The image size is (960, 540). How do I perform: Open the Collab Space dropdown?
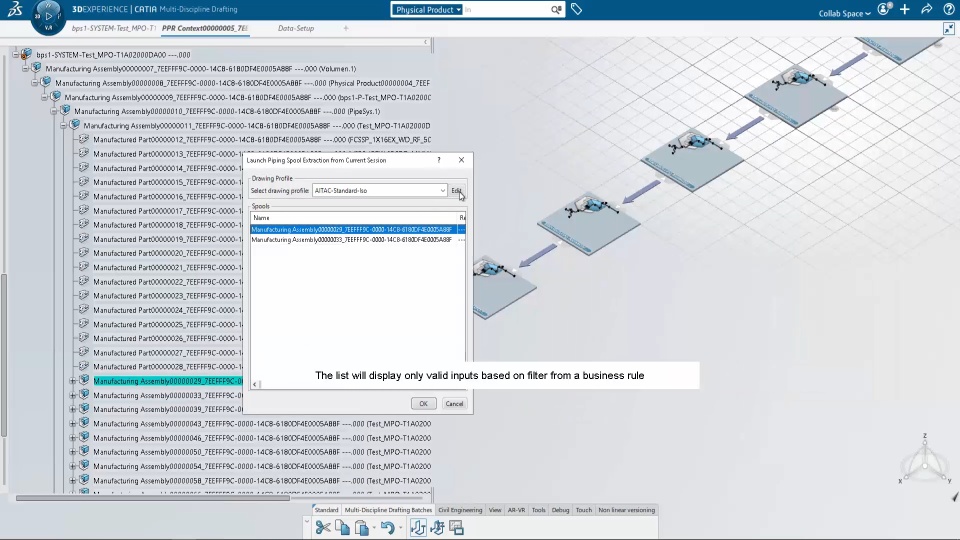pyautogui.click(x=844, y=13)
